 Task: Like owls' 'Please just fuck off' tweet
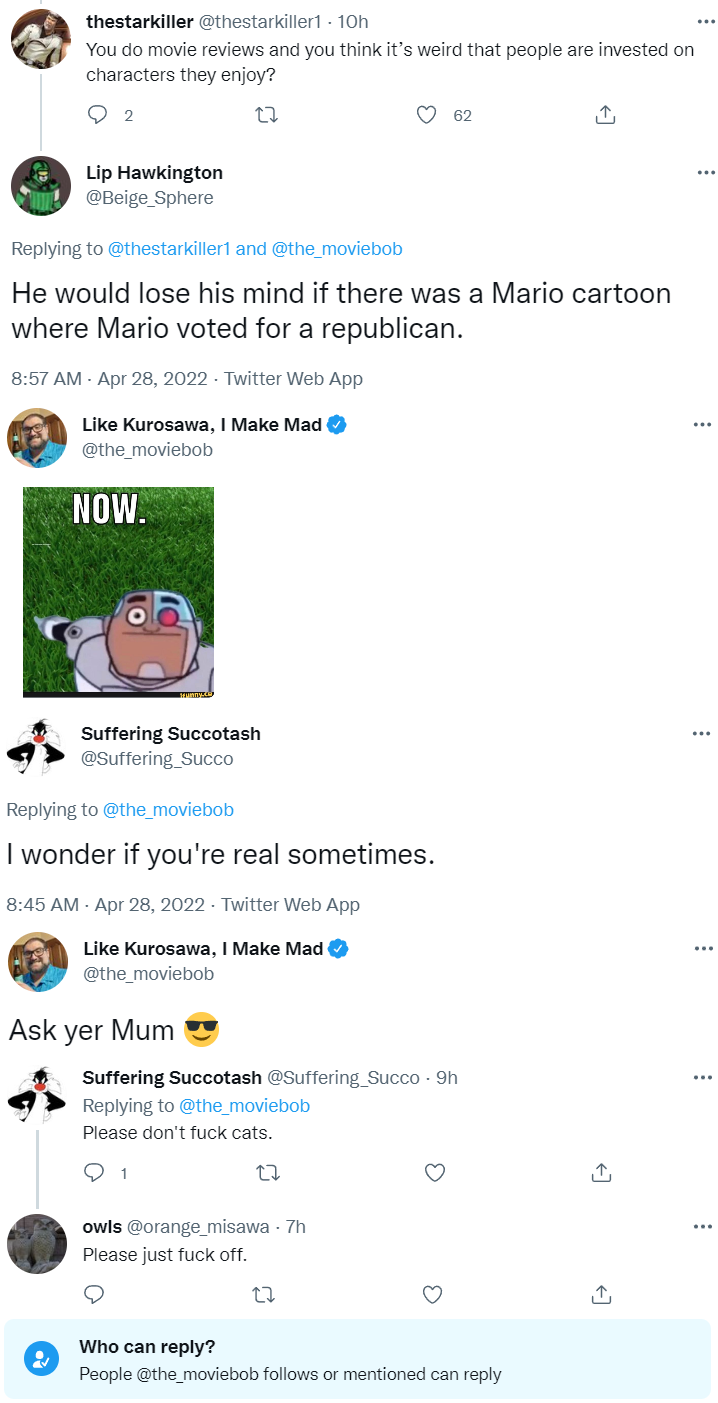(432, 1295)
